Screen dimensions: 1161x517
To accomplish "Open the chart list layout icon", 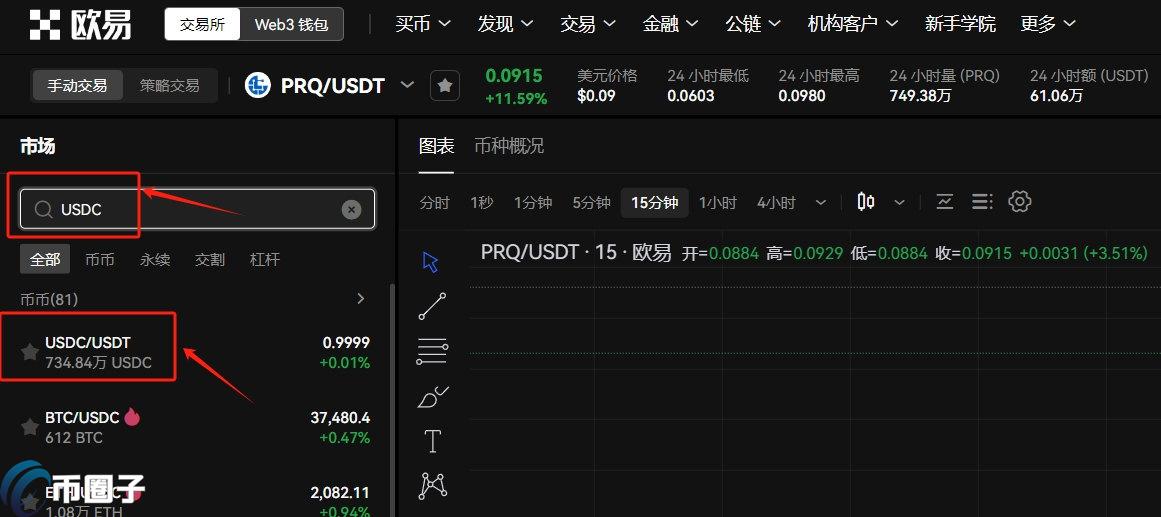I will coord(982,201).
